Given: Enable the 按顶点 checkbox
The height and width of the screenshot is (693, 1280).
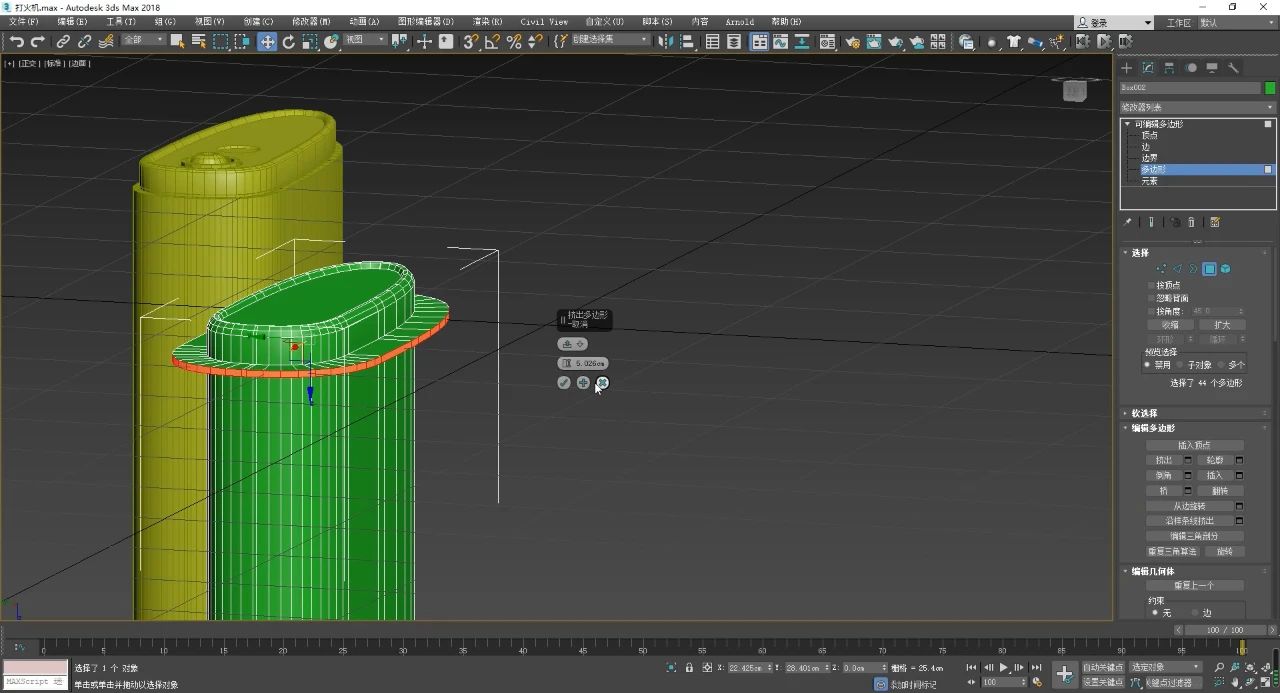Looking at the screenshot, I should point(1152,285).
